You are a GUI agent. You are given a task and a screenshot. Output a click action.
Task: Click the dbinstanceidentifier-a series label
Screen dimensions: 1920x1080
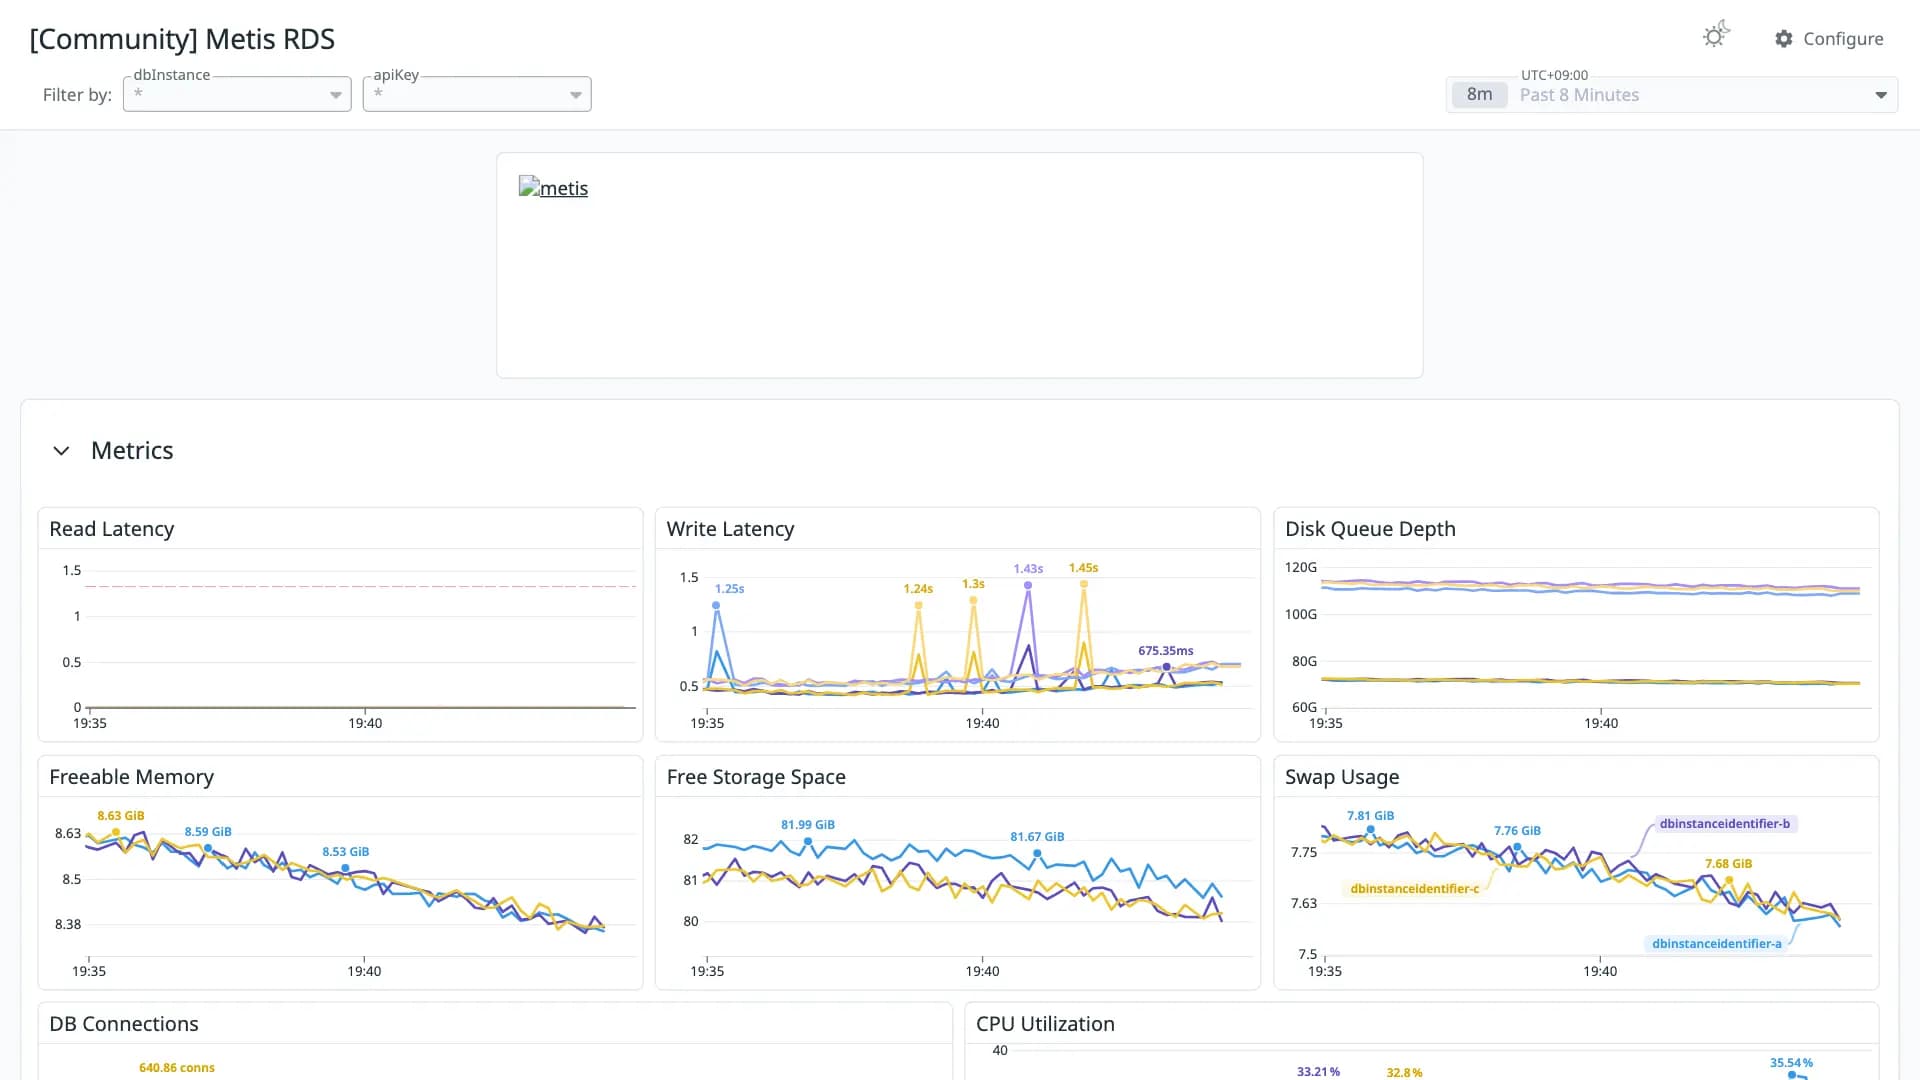[x=1716, y=944]
